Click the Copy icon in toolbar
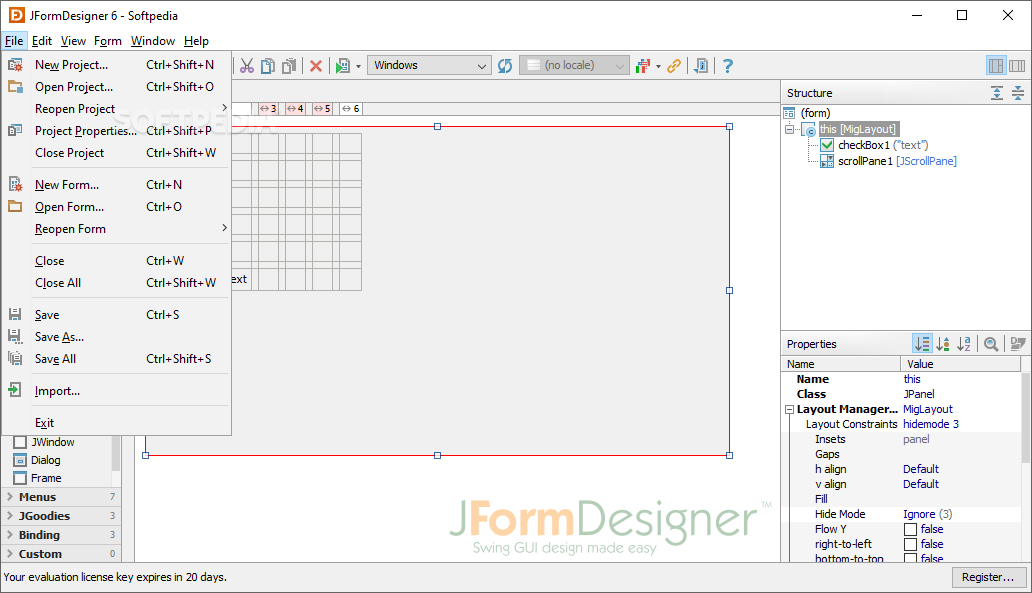Screen dimensions: 1032x593 coord(268,66)
